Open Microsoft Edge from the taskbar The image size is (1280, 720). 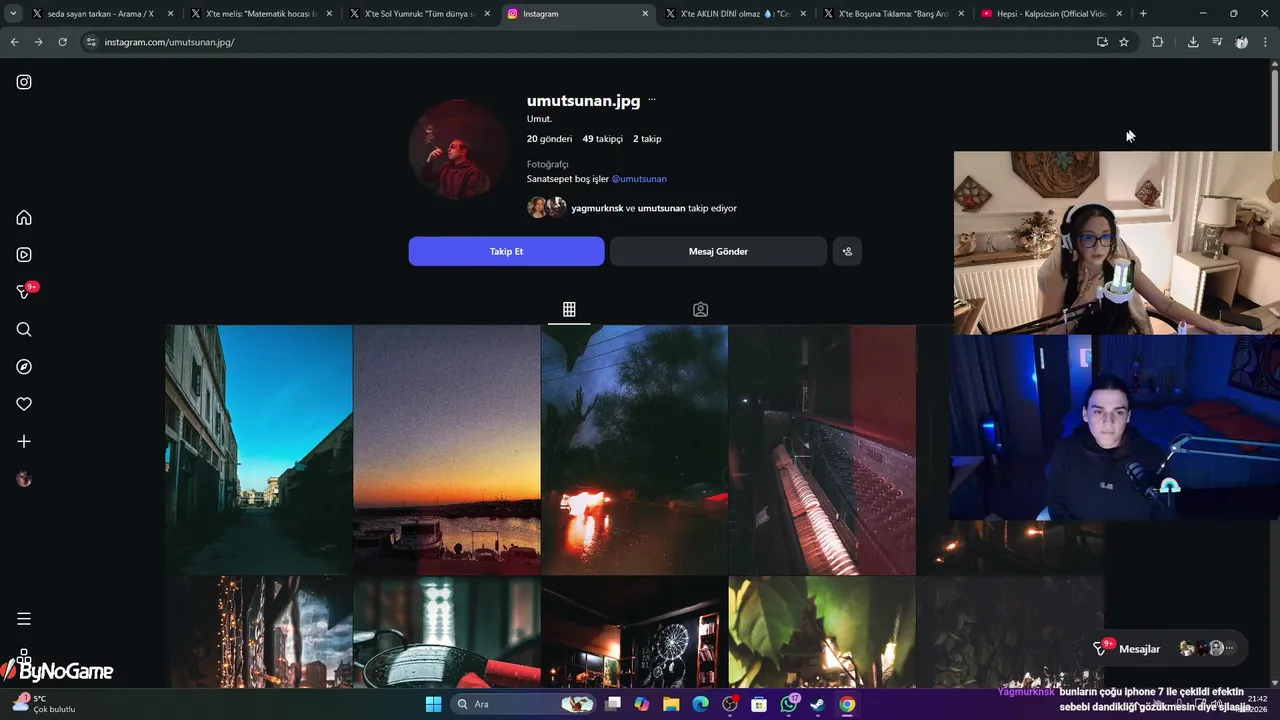pyautogui.click(x=700, y=704)
